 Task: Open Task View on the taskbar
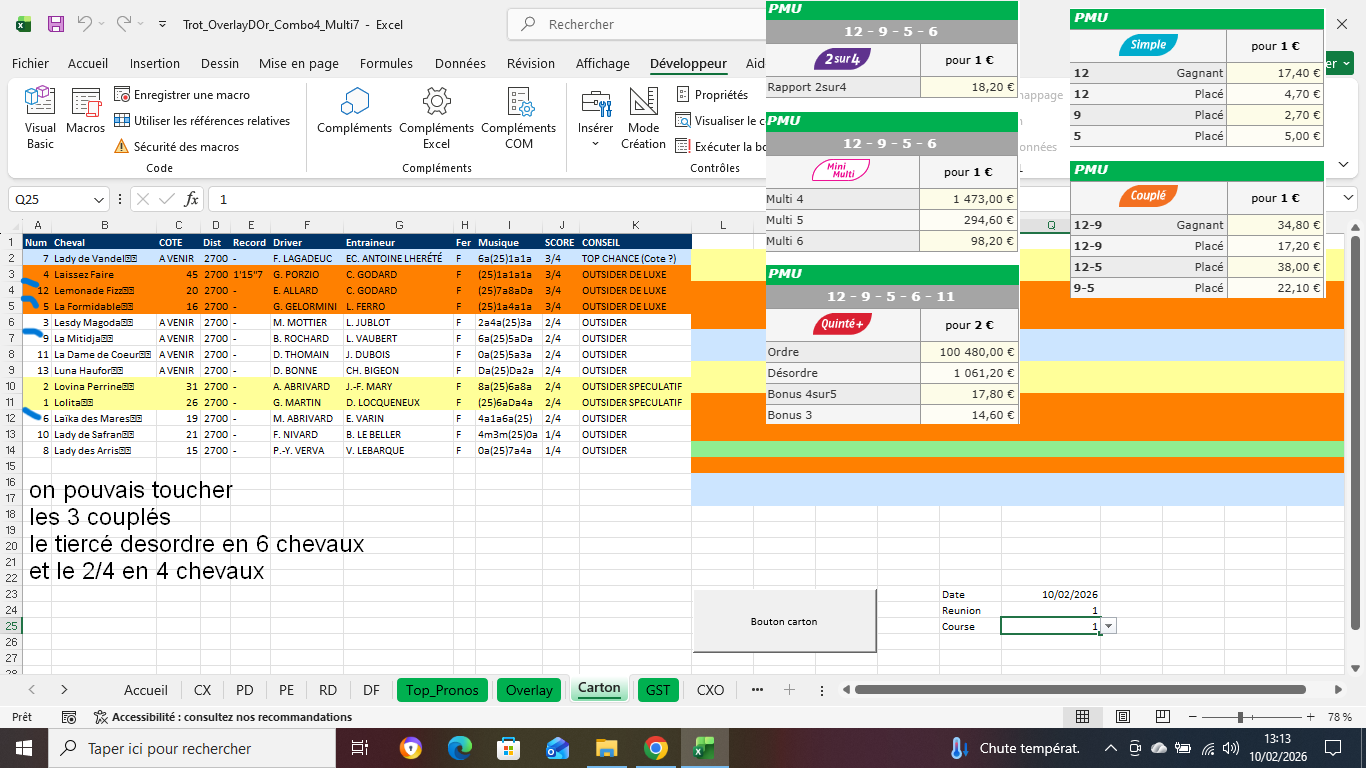tap(360, 748)
